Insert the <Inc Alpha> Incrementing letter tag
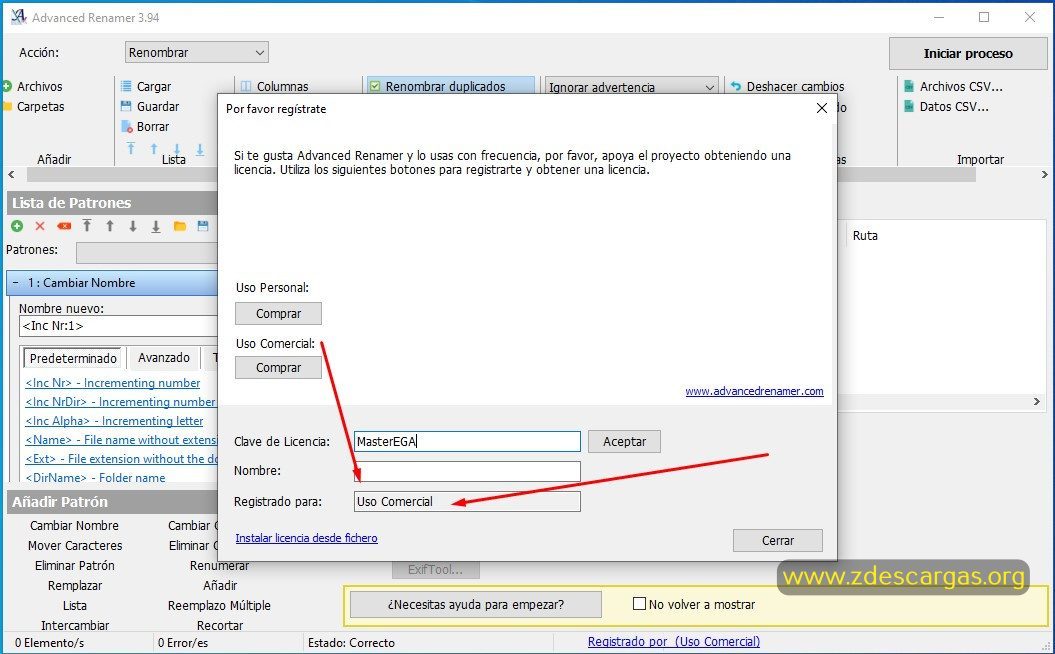This screenshot has width=1055, height=654. [114, 421]
